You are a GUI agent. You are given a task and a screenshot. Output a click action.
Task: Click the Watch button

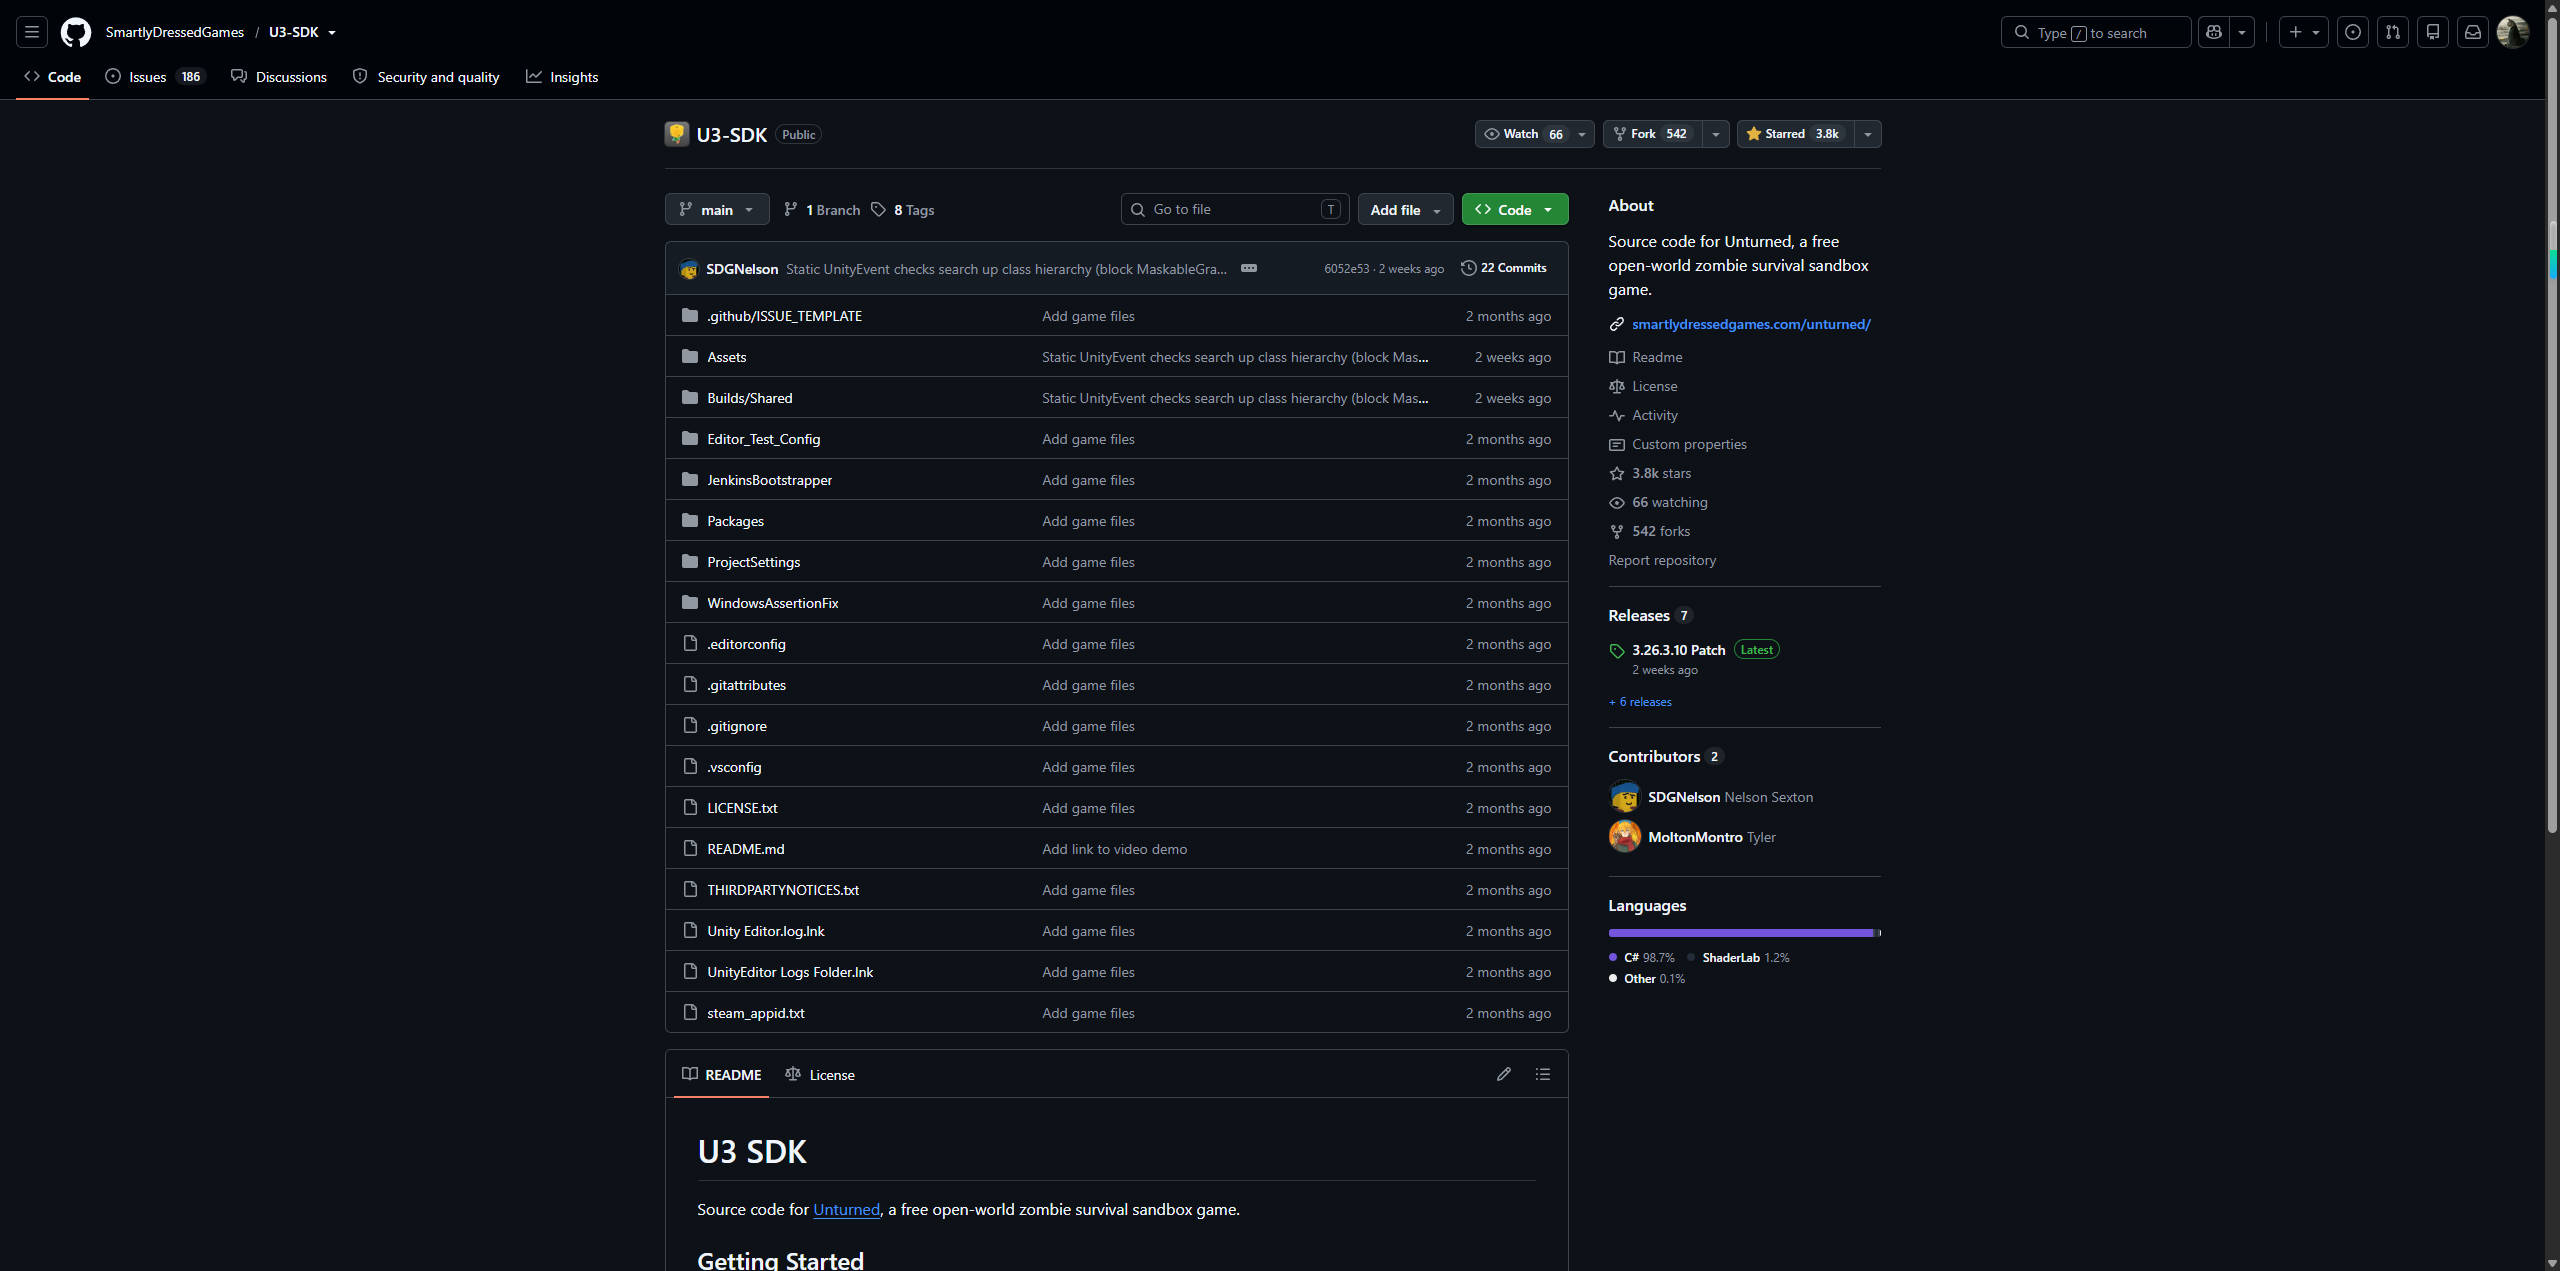click(1523, 134)
